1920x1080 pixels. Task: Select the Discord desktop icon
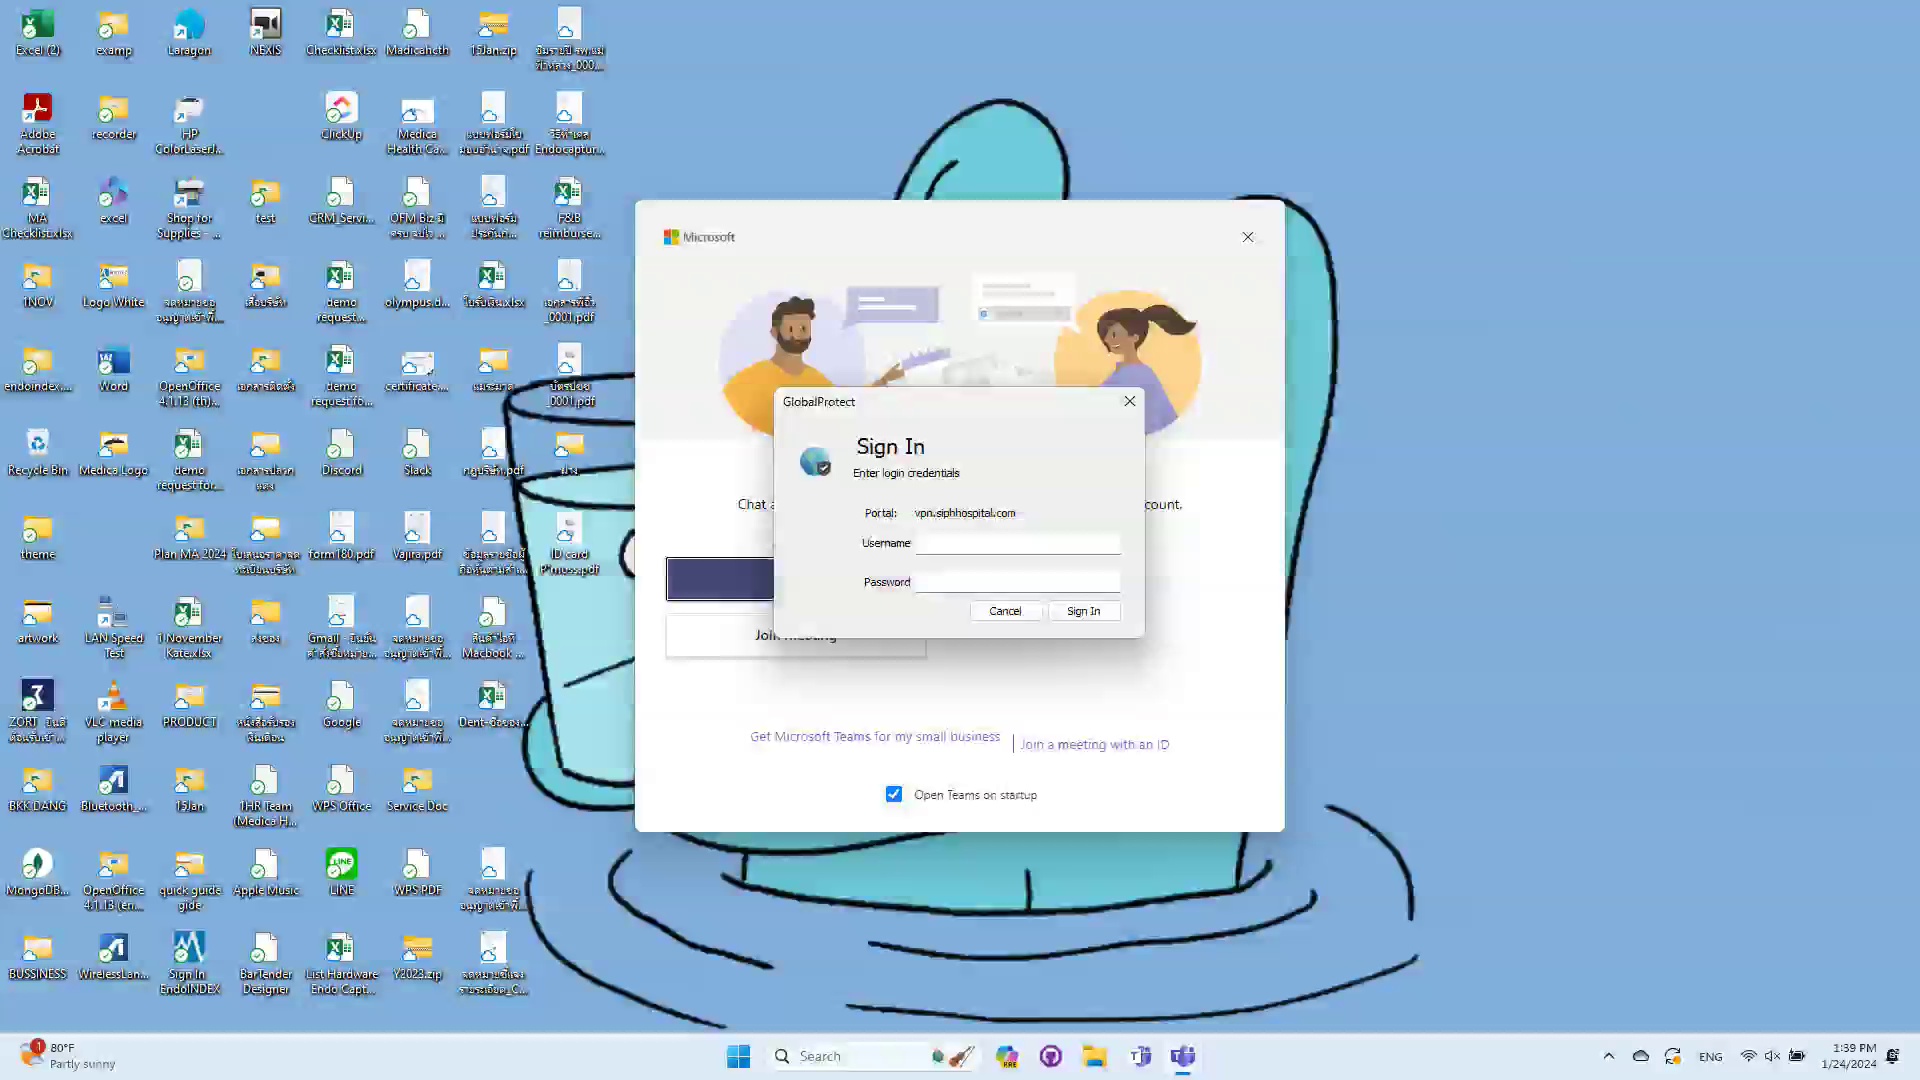click(x=341, y=453)
